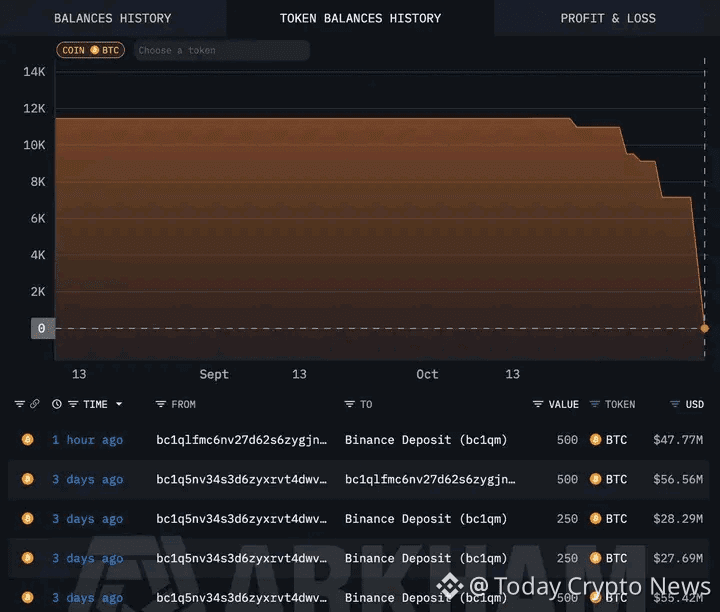
Task: Click Binance Deposit (bc1qm) in $47.77M row
Action: [x=426, y=440]
